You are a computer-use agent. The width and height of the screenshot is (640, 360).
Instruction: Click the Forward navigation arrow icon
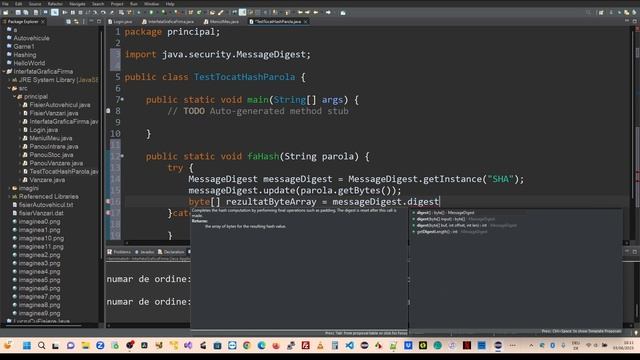[x=328, y=13]
